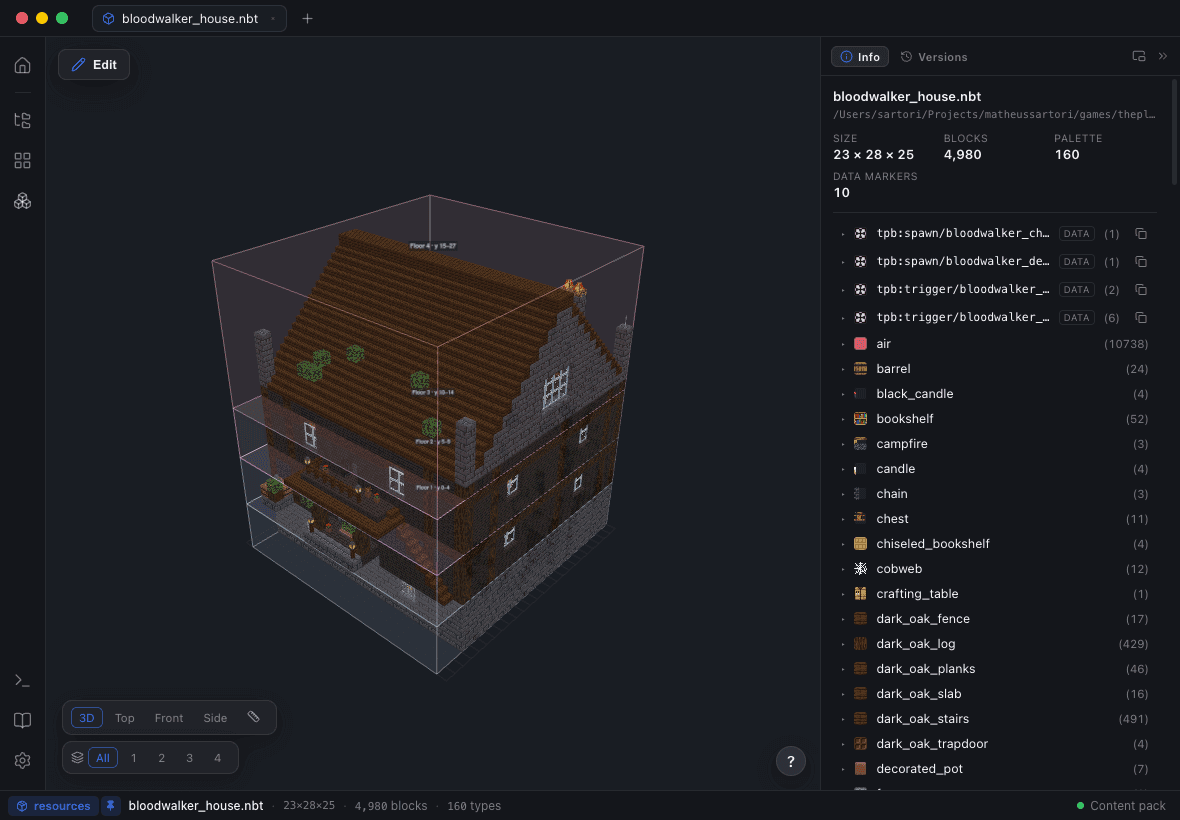
Task: Click the Edit button
Action: pos(94,65)
